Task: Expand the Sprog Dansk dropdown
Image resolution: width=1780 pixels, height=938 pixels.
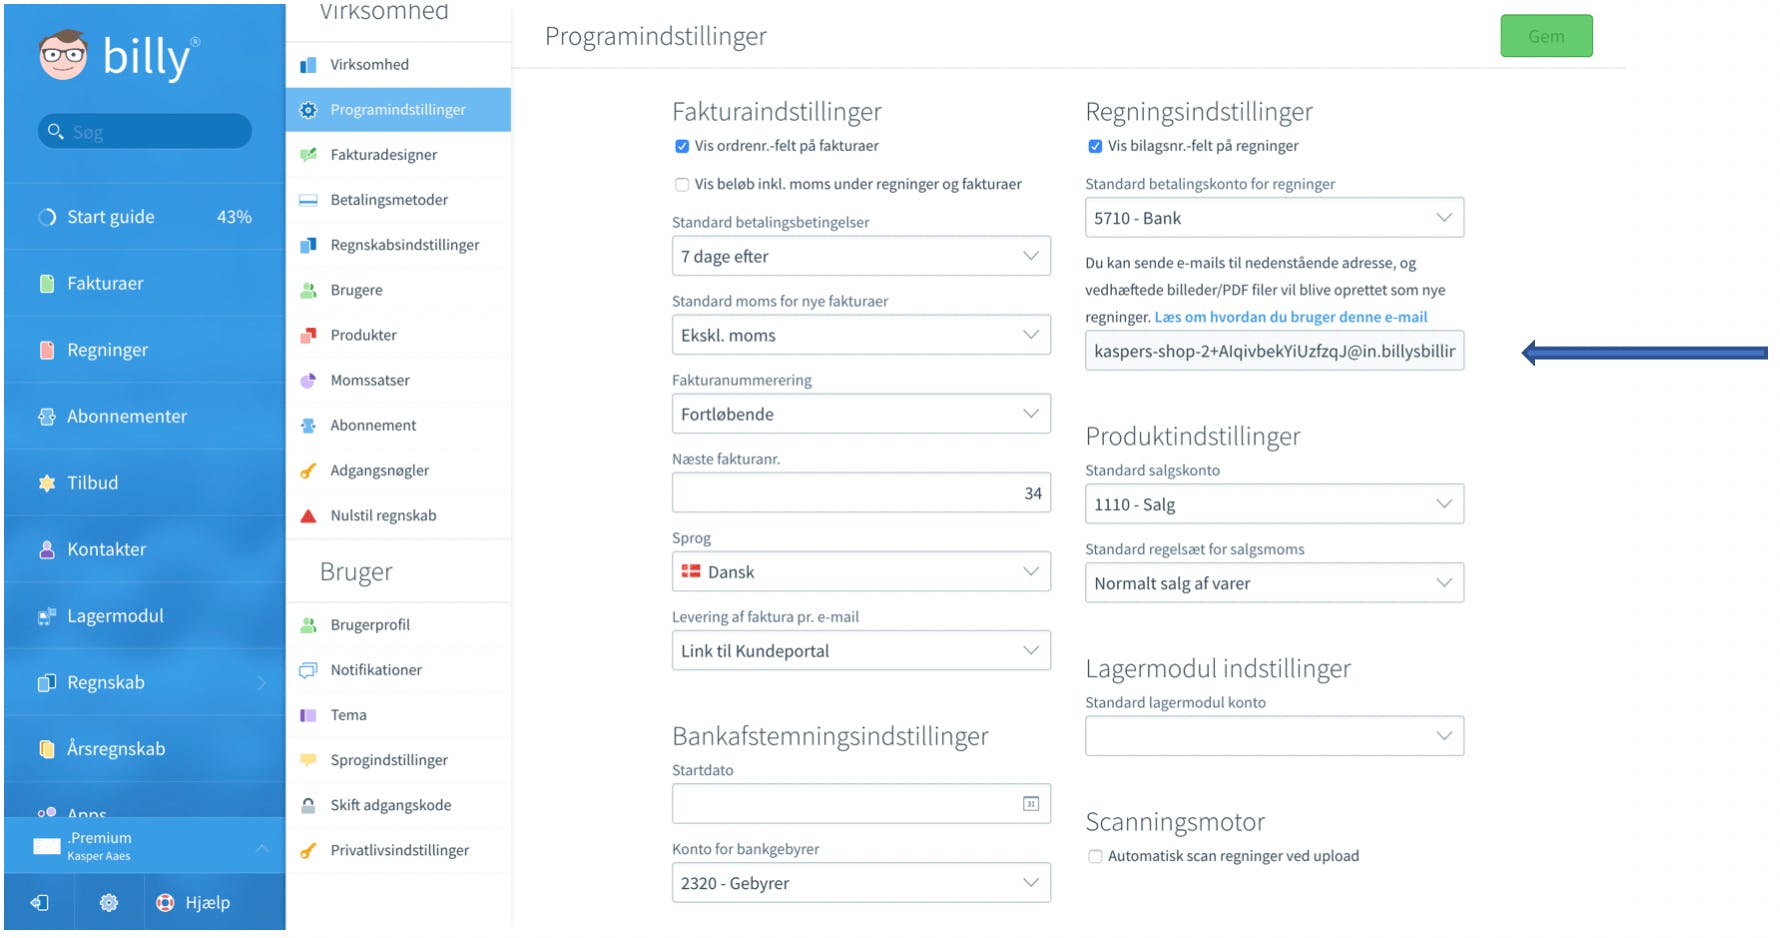Action: (861, 572)
